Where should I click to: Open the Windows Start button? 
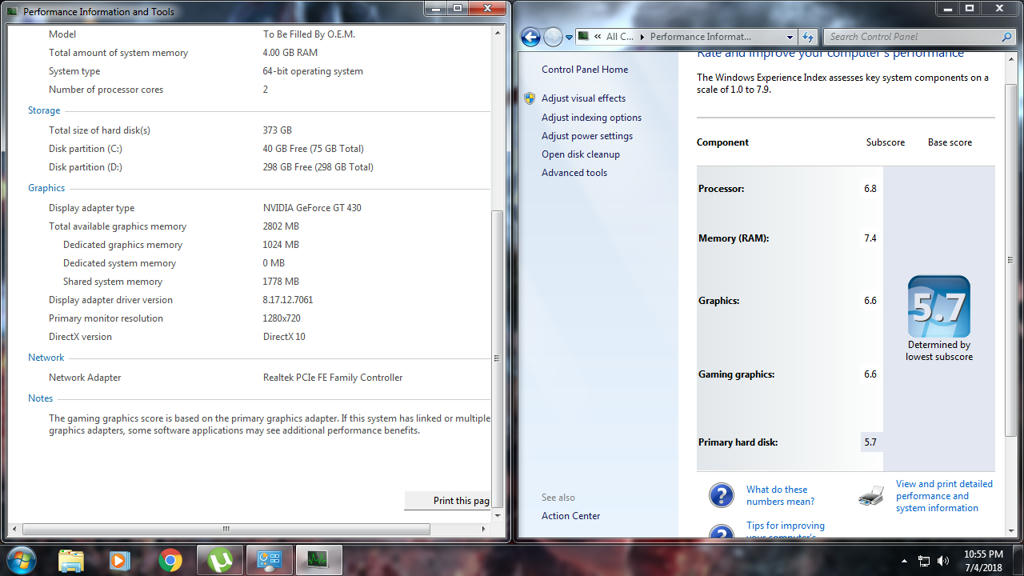tap(21, 560)
